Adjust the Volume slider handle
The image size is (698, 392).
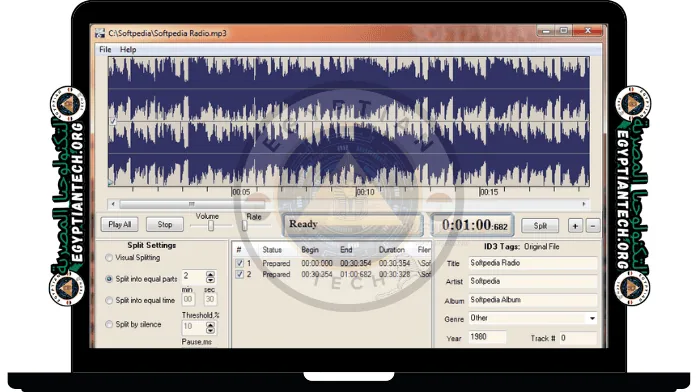pyautogui.click(x=211, y=226)
